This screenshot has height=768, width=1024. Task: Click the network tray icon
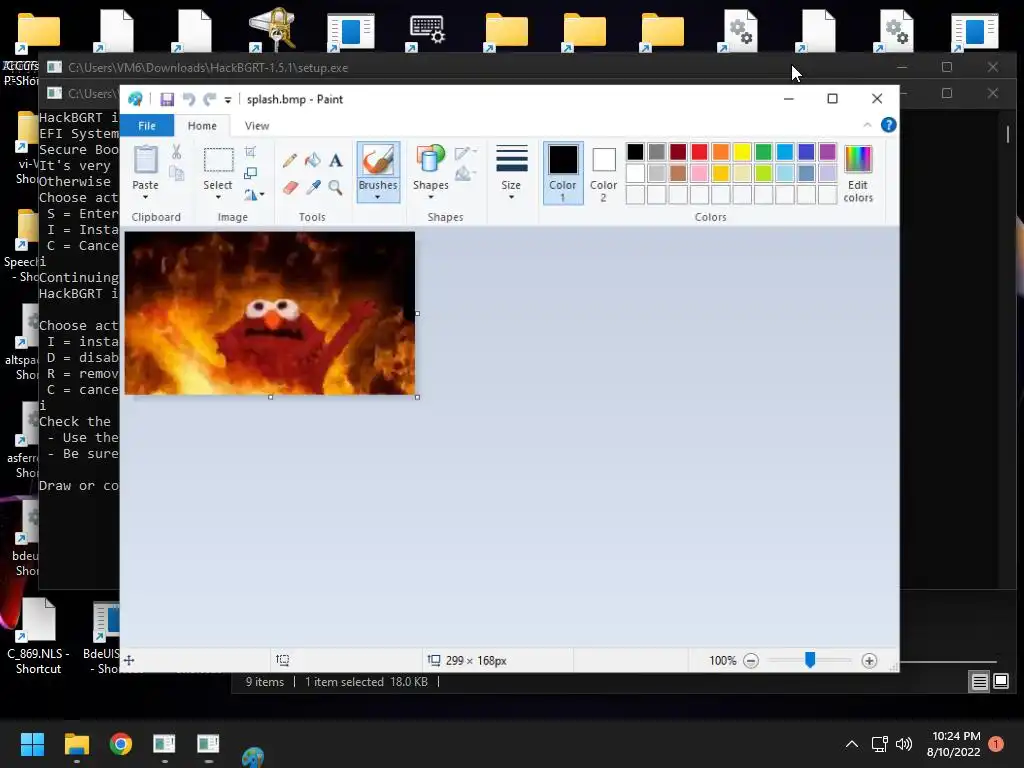coord(879,744)
